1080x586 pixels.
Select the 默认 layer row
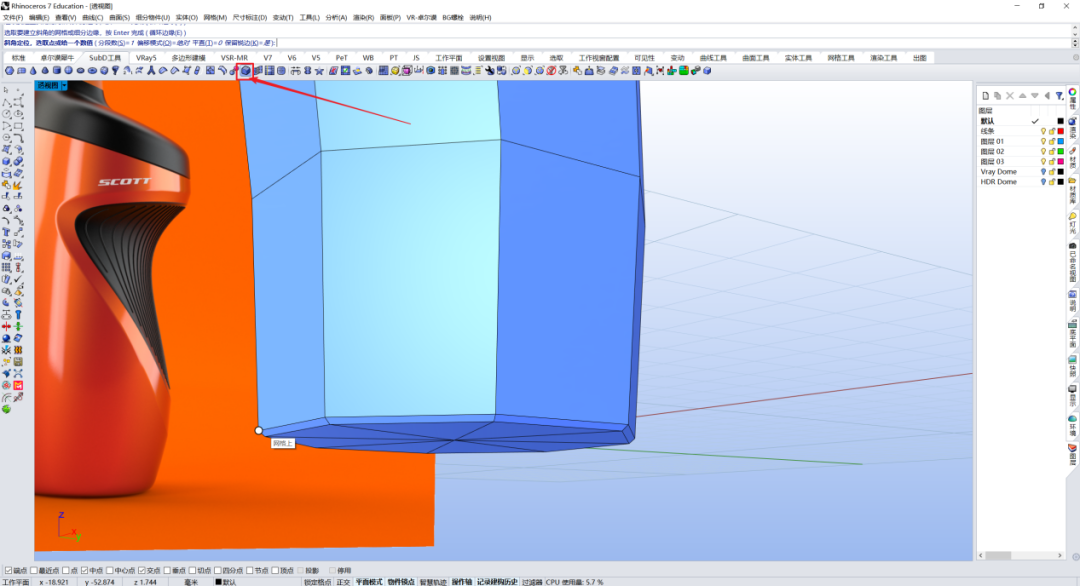[x=1021, y=121]
